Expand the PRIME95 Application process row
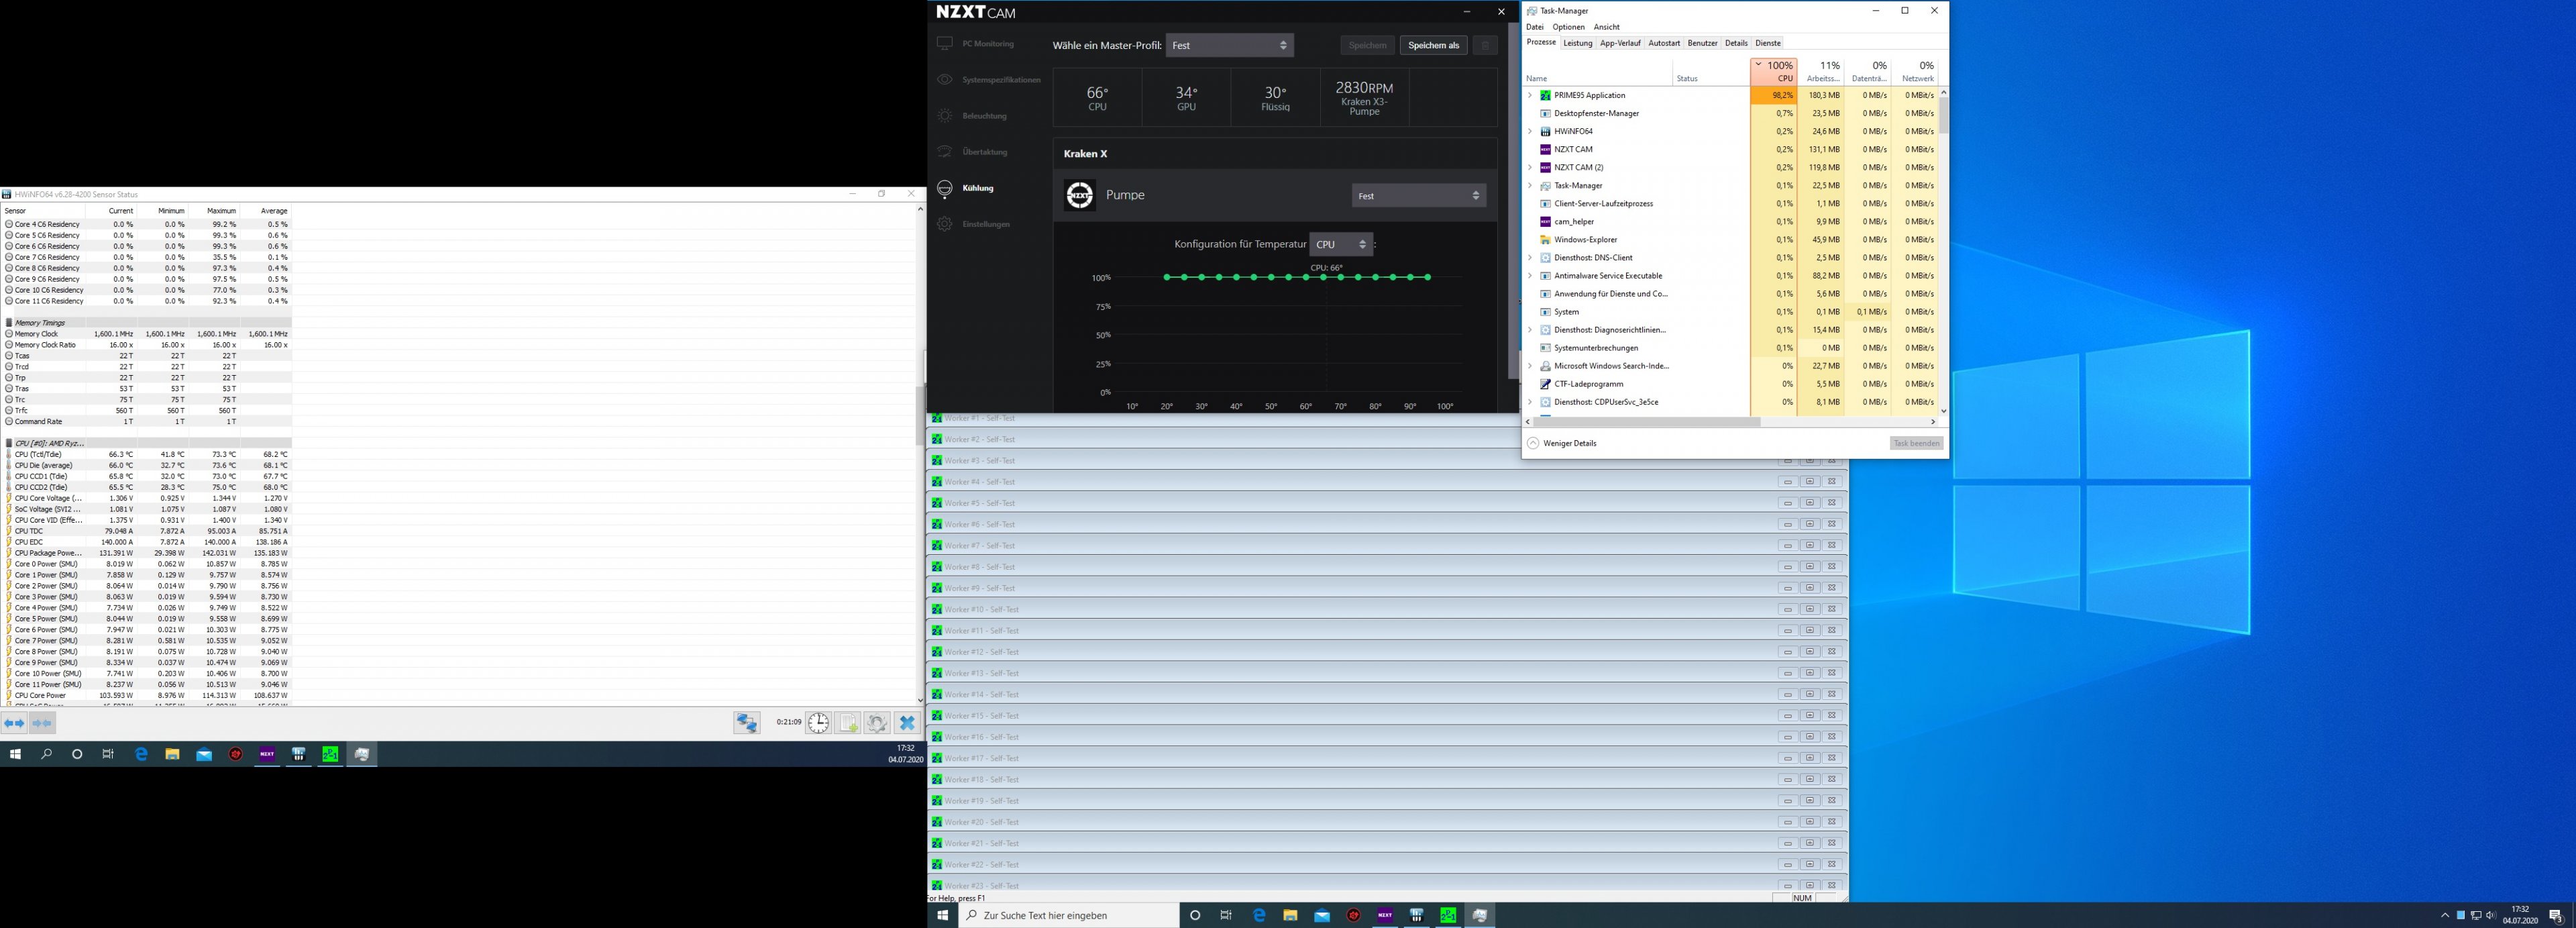 (1530, 96)
